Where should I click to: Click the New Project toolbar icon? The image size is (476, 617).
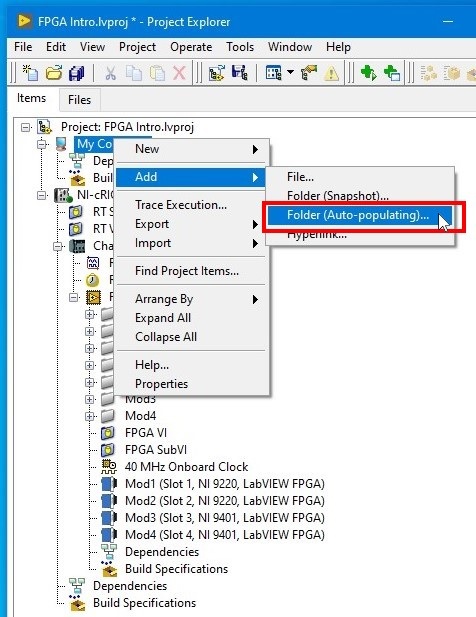tap(30, 73)
